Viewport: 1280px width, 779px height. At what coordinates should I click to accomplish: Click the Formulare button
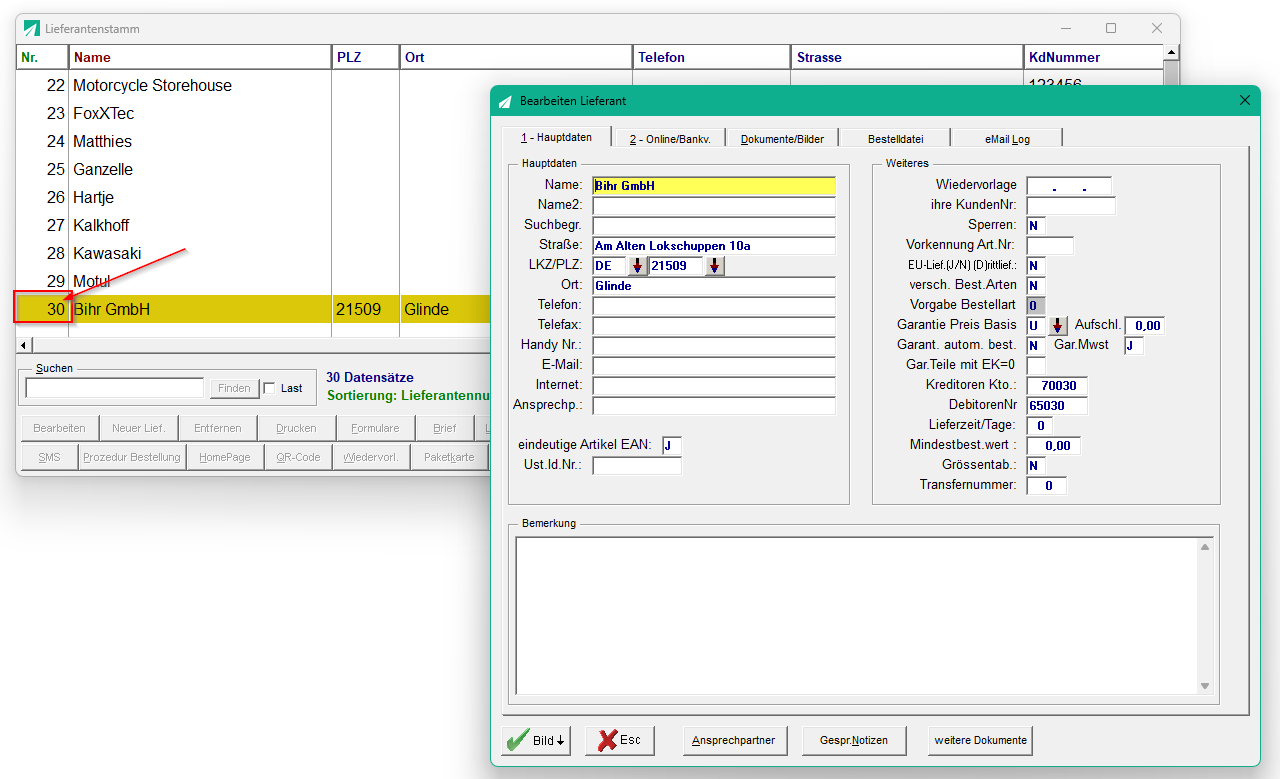[x=375, y=428]
